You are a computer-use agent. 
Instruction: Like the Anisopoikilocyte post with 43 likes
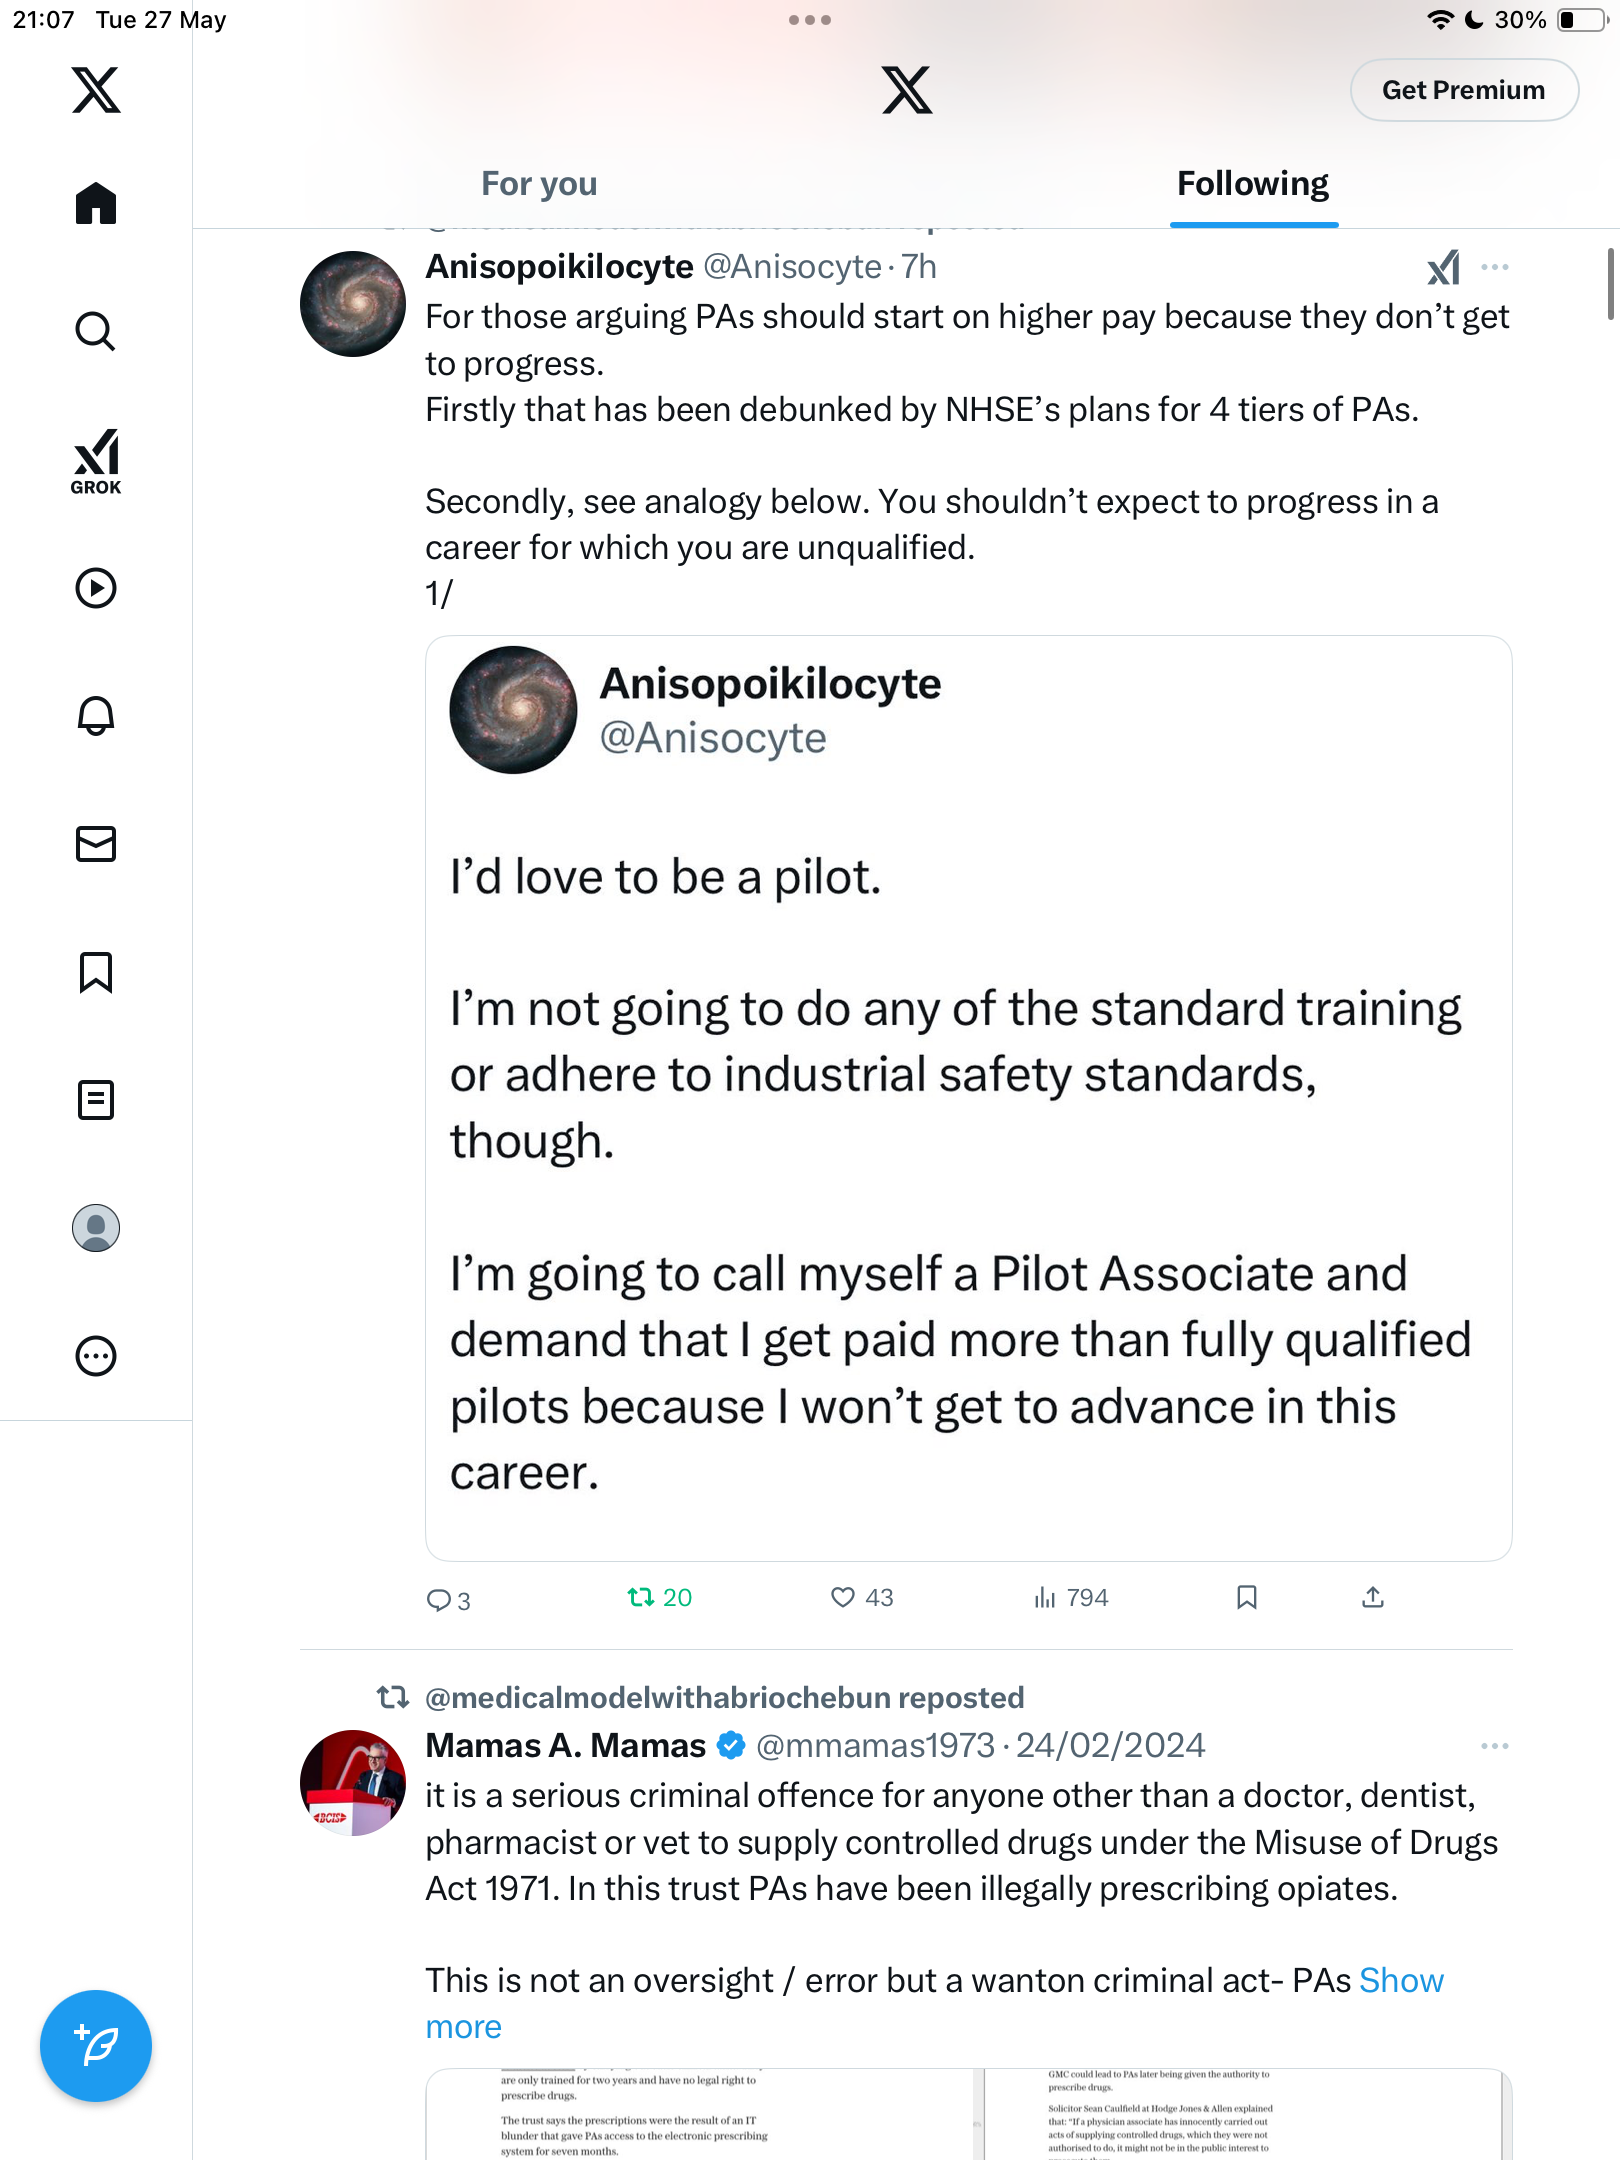coord(862,1597)
